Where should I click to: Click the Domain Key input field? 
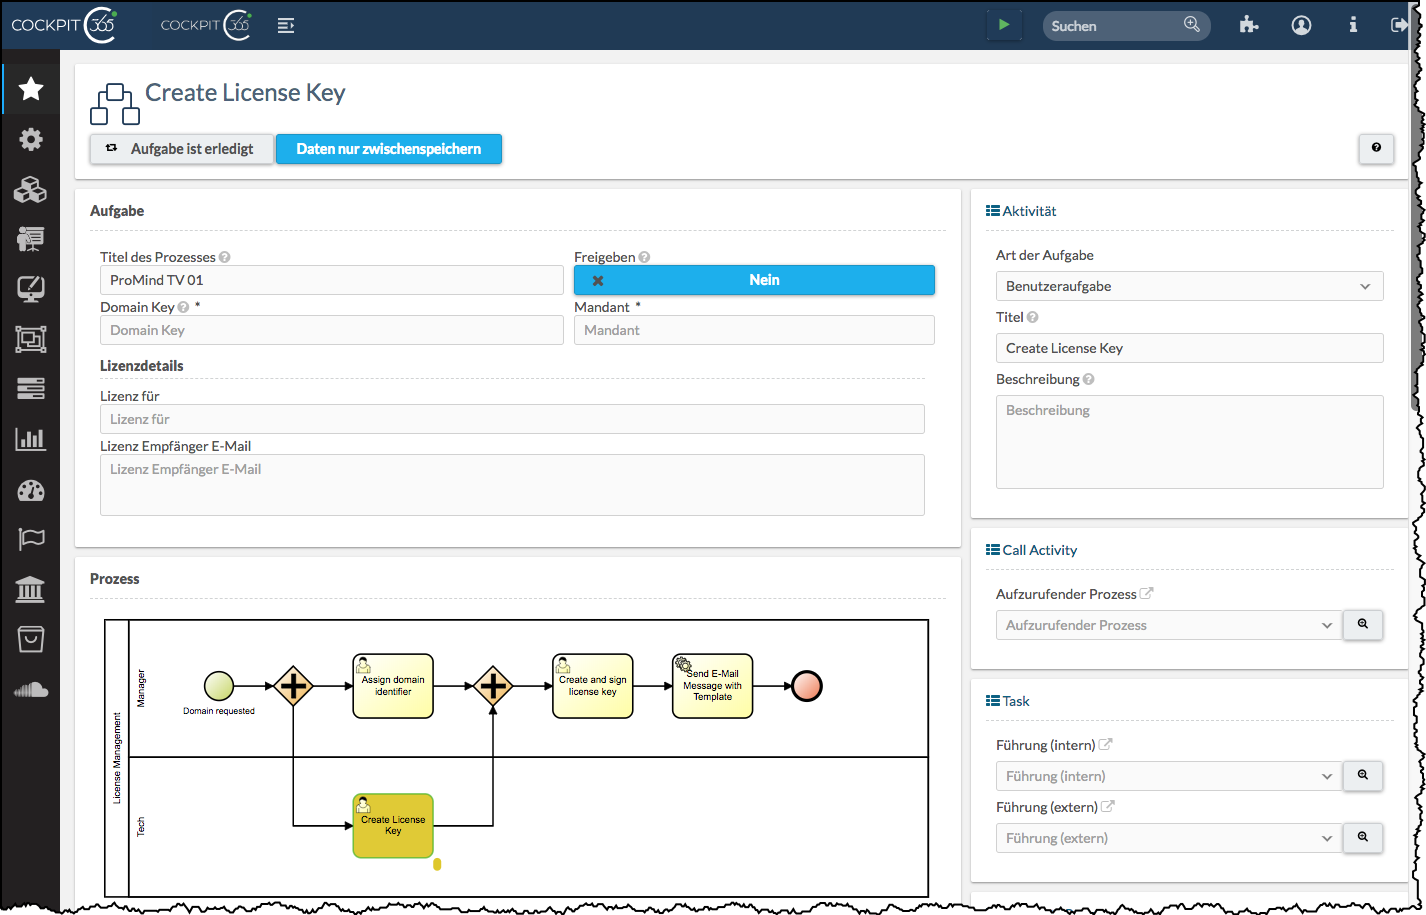331,330
